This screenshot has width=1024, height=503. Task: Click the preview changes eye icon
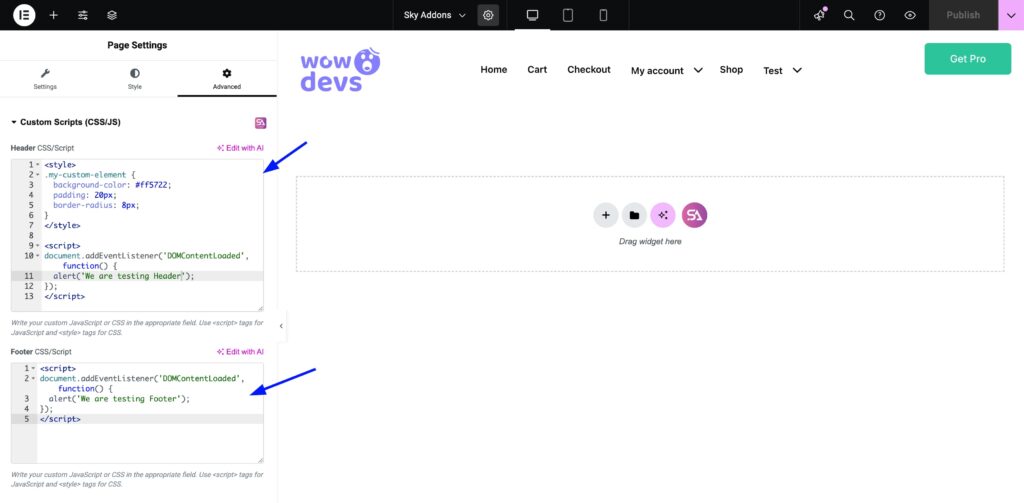[910, 15]
